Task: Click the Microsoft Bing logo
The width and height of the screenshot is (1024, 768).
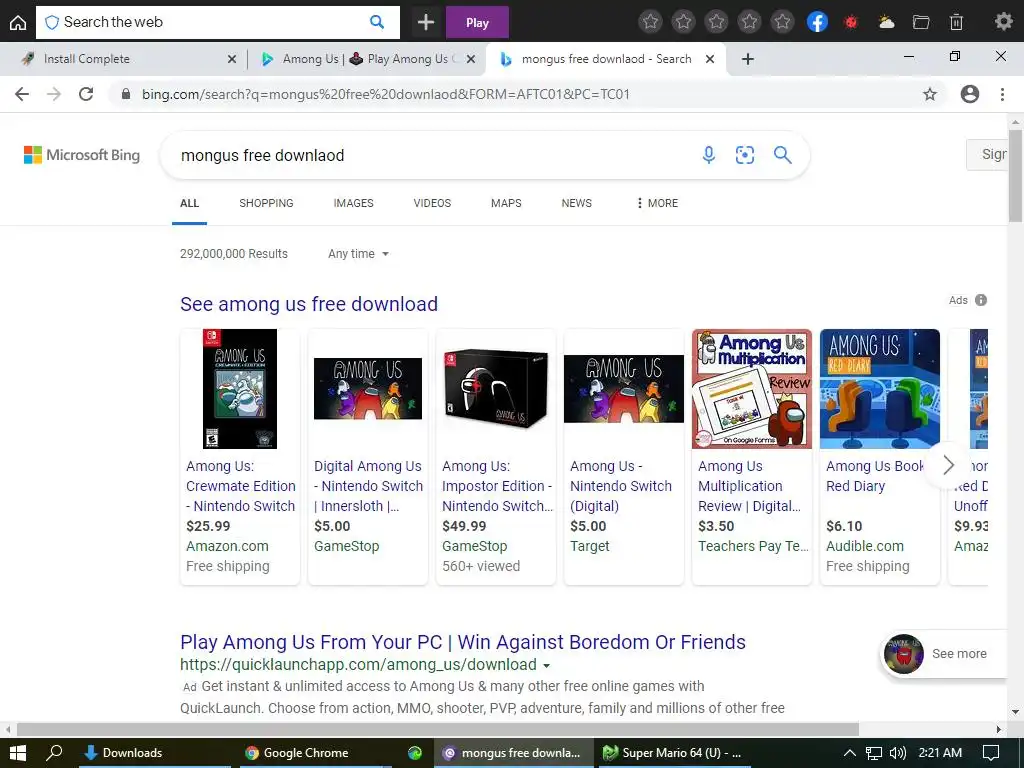Action: tap(82, 155)
